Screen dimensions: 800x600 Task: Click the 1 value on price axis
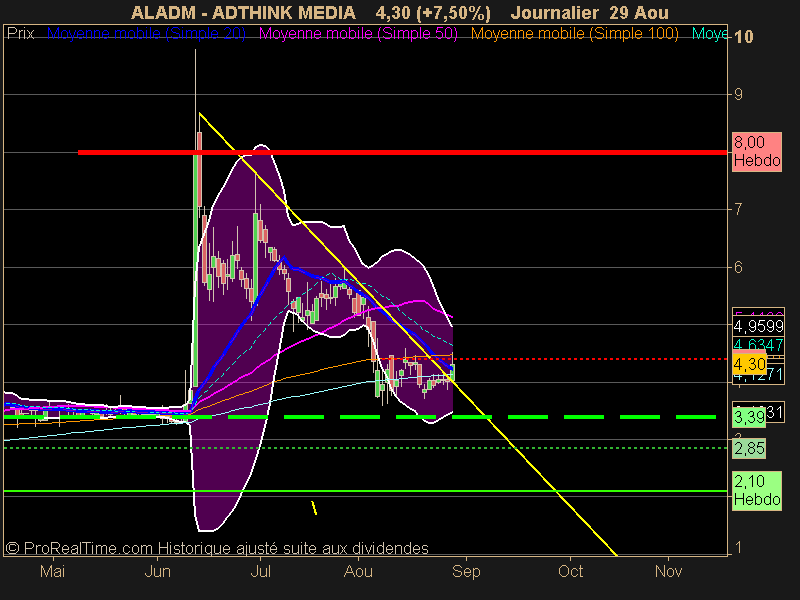point(738,547)
